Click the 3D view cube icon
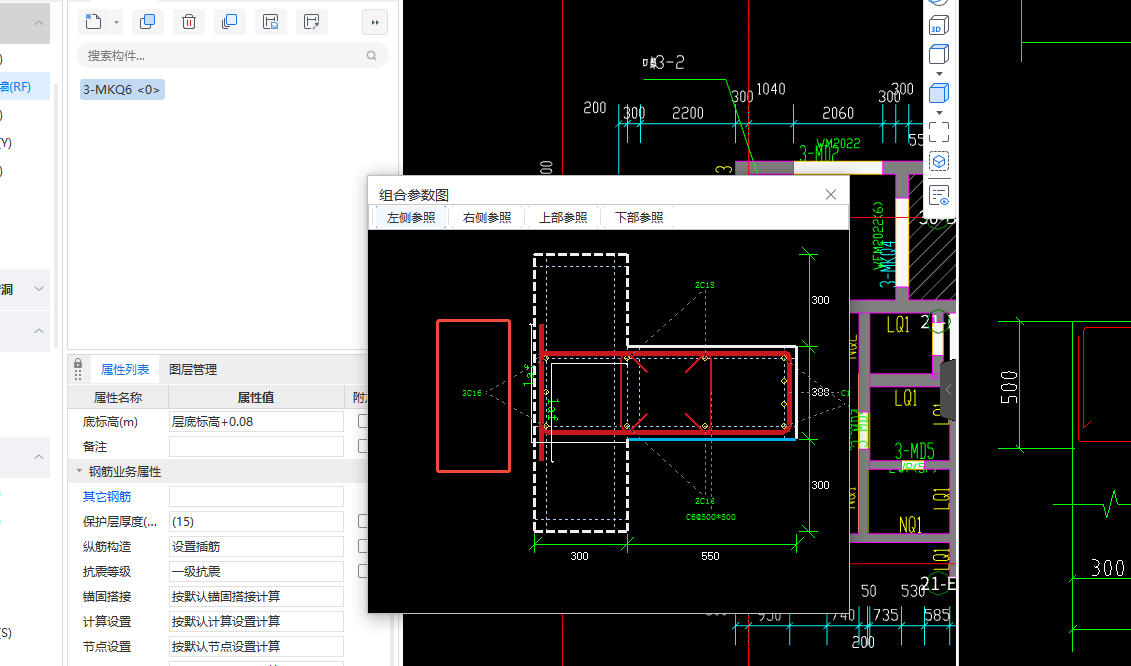Screen dimensions: 1131x666 point(938,25)
